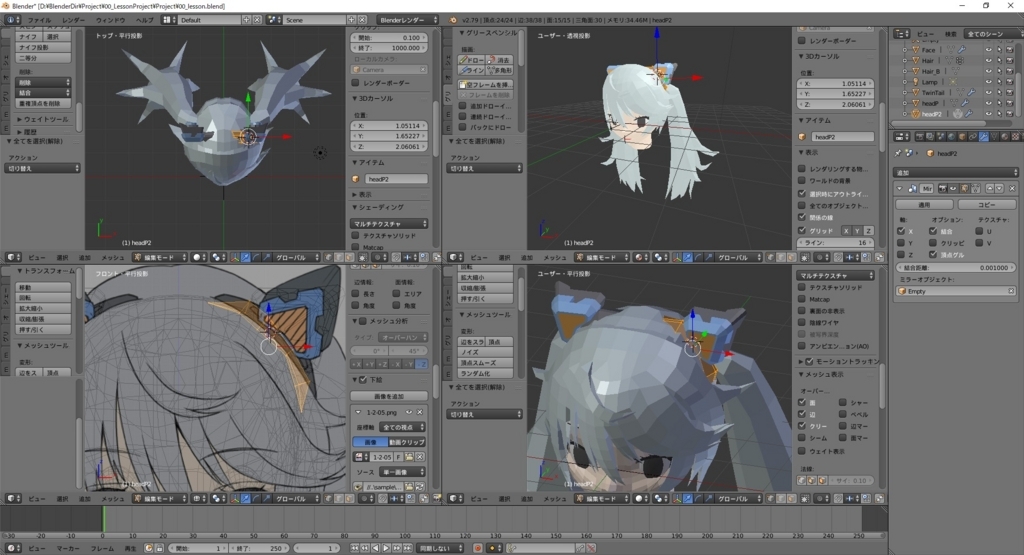The width and height of the screenshot is (1024, 555).
Task: Open the 同期しない sync dropdown in timeline
Action: (x=441, y=548)
